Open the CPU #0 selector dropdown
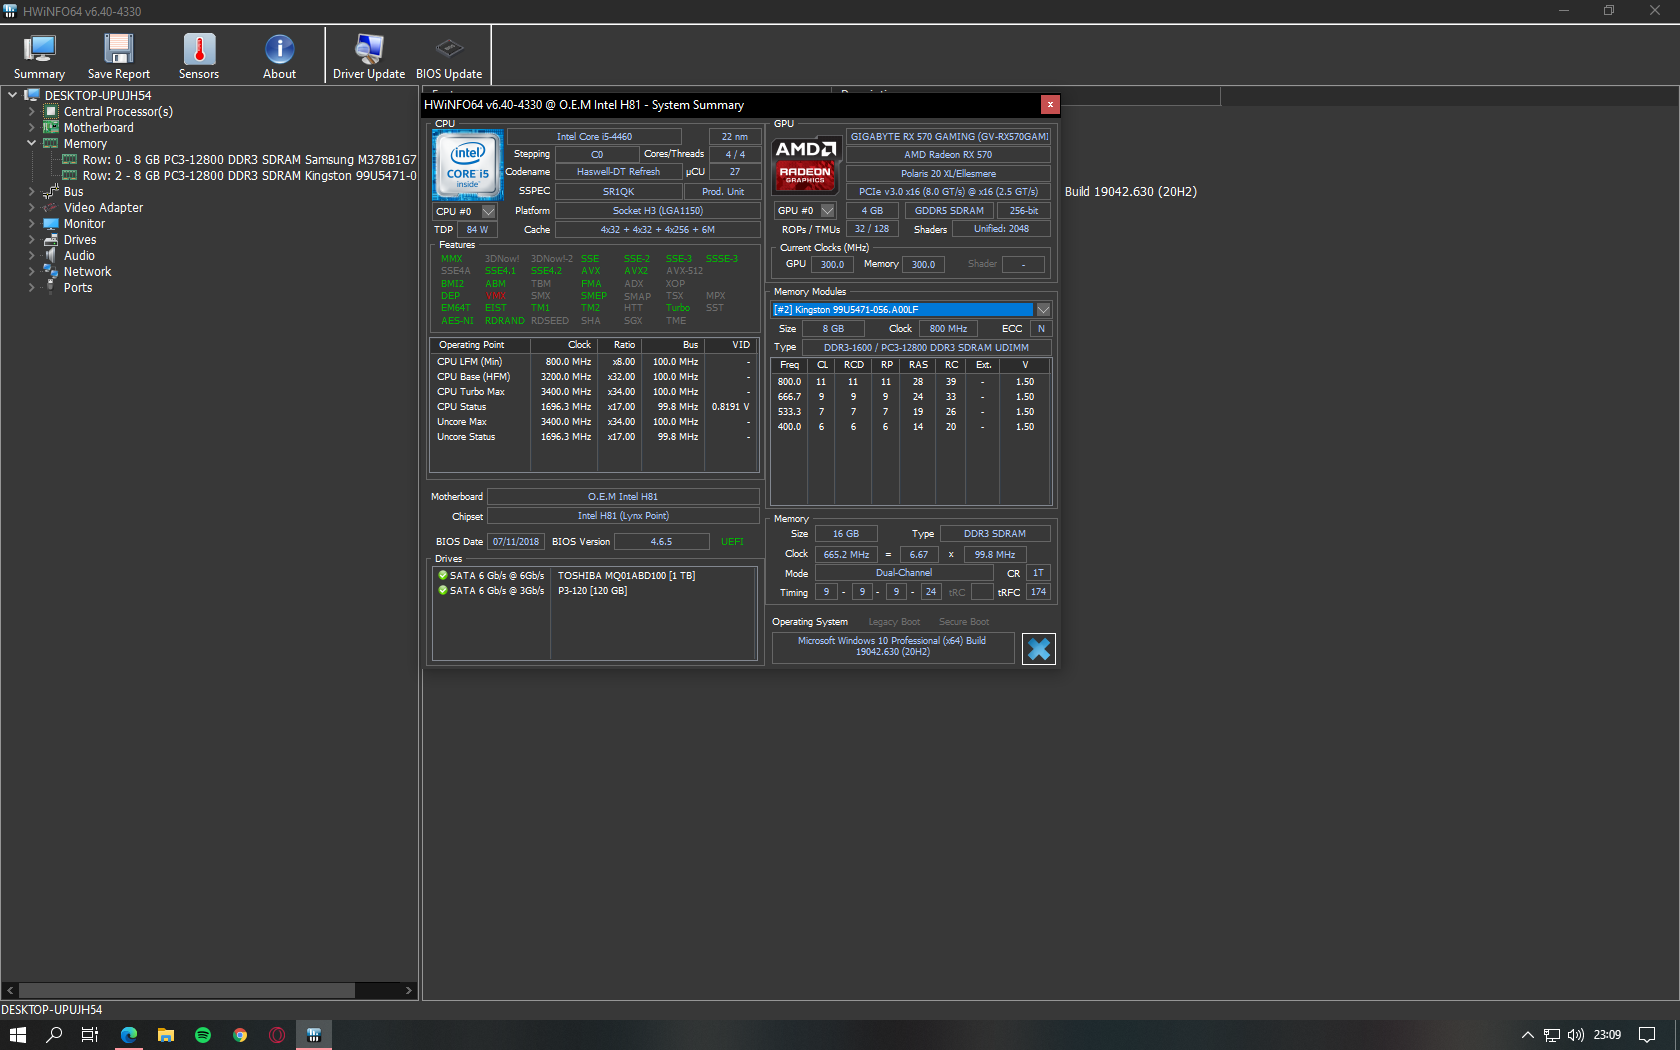 tap(489, 212)
